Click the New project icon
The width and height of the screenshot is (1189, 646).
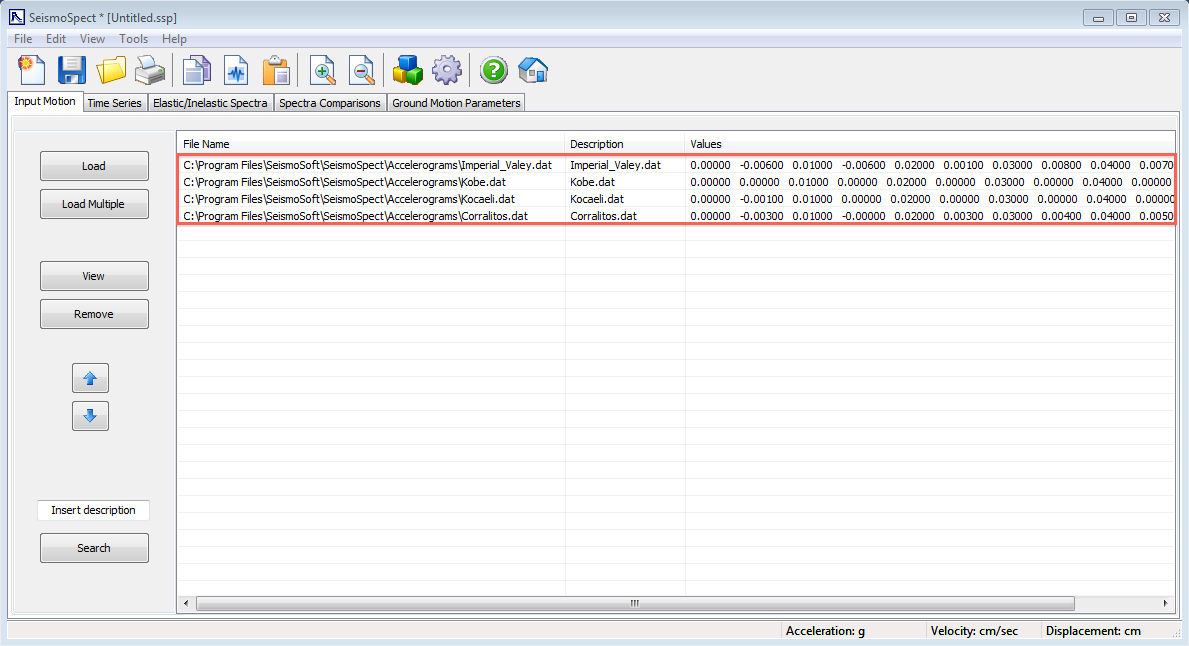pos(33,70)
